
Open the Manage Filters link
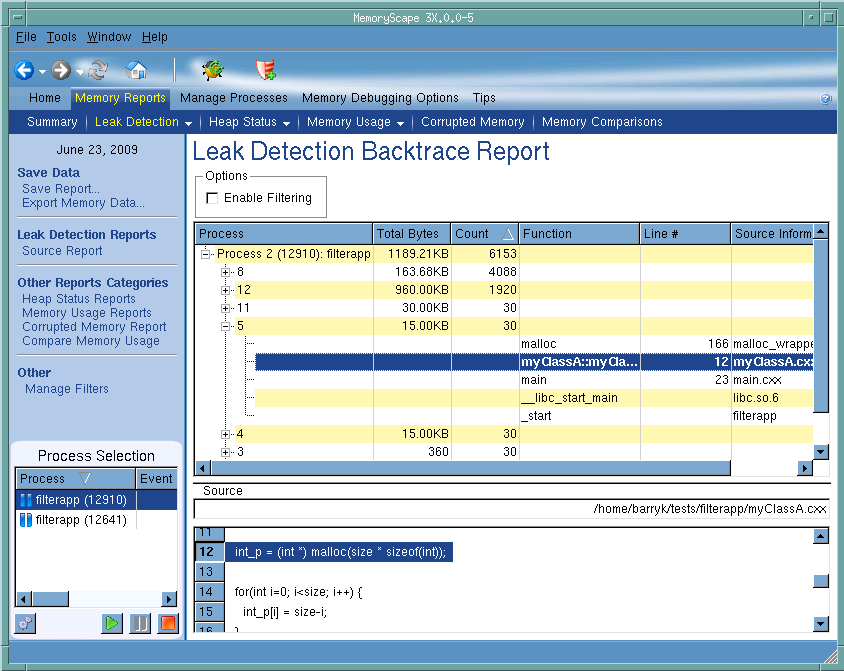click(67, 389)
